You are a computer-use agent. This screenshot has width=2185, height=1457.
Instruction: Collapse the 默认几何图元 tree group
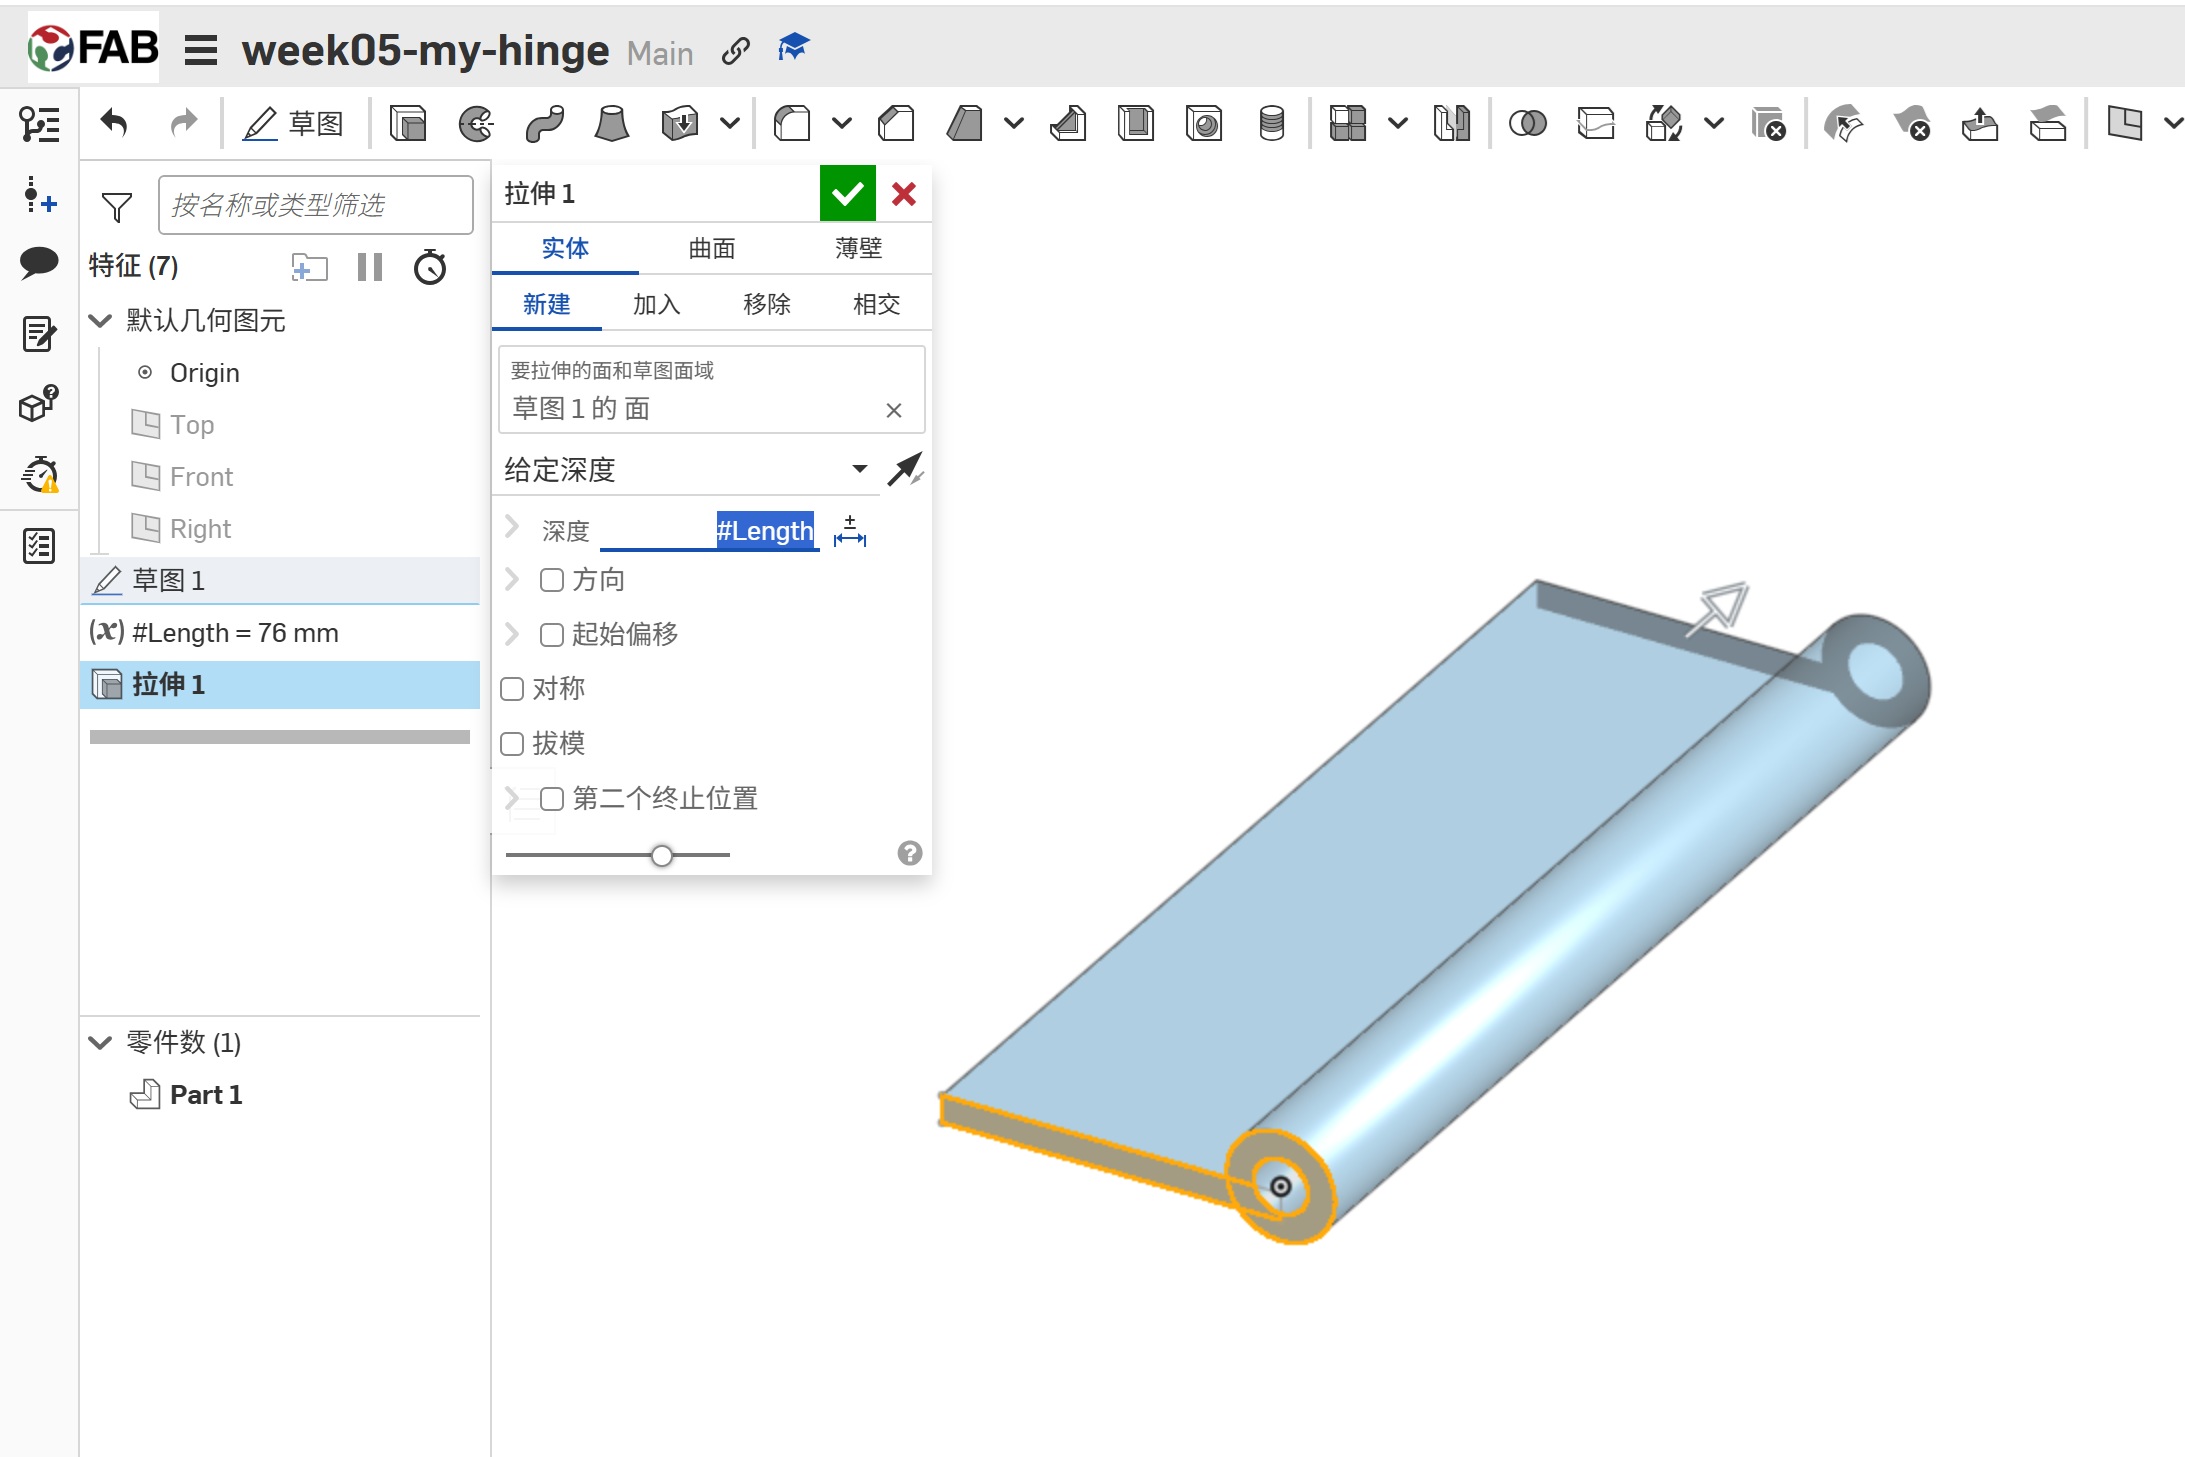(100, 321)
